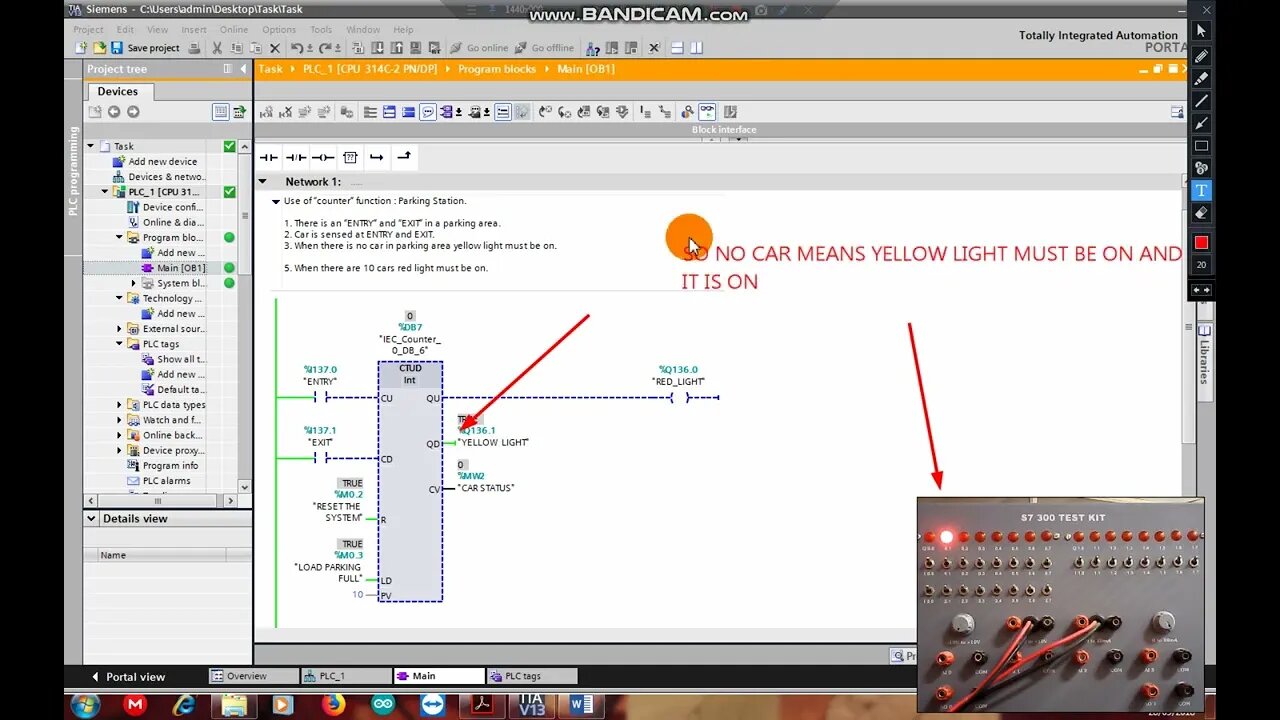
Task: Select the Bandicam rectangle tool
Action: [x=1201, y=146]
